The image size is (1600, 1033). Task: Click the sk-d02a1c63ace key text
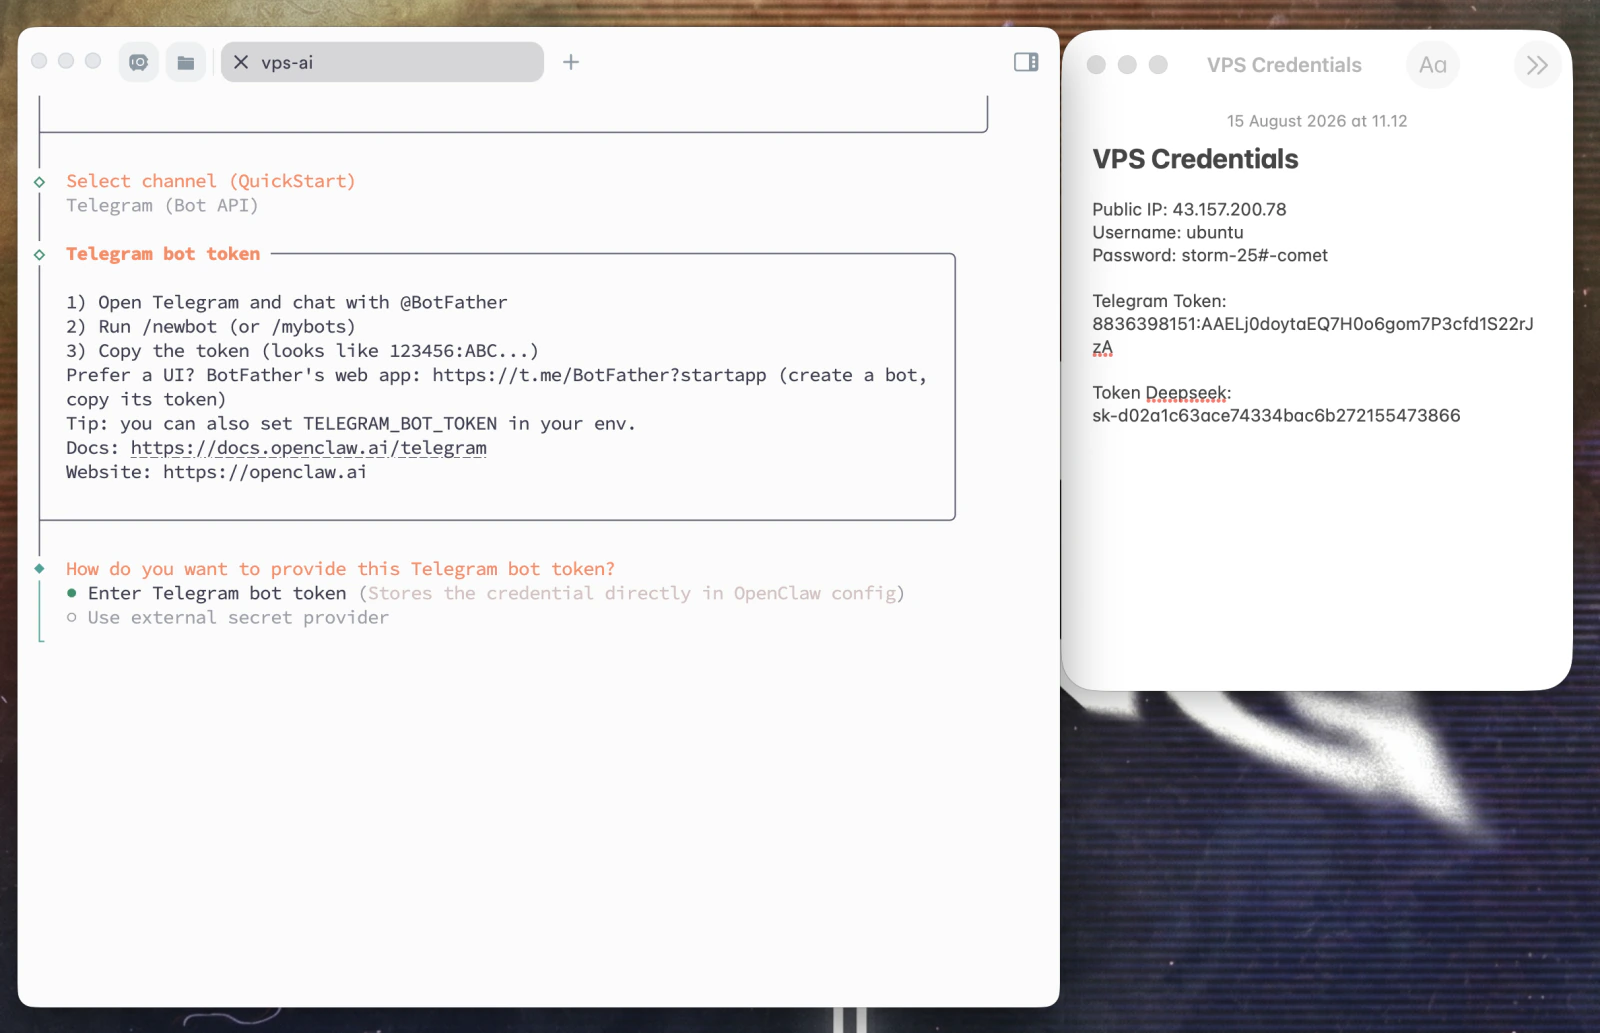[x=1276, y=415]
